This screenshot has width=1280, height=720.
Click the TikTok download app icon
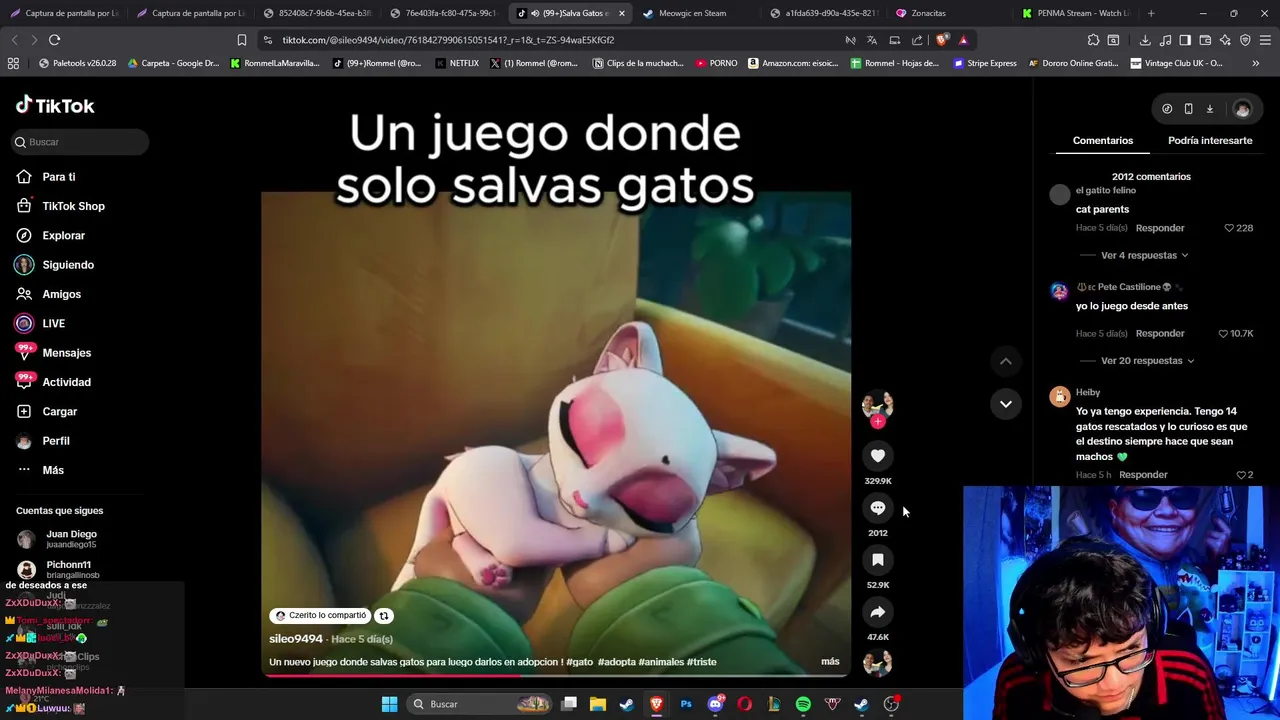click(x=1209, y=109)
